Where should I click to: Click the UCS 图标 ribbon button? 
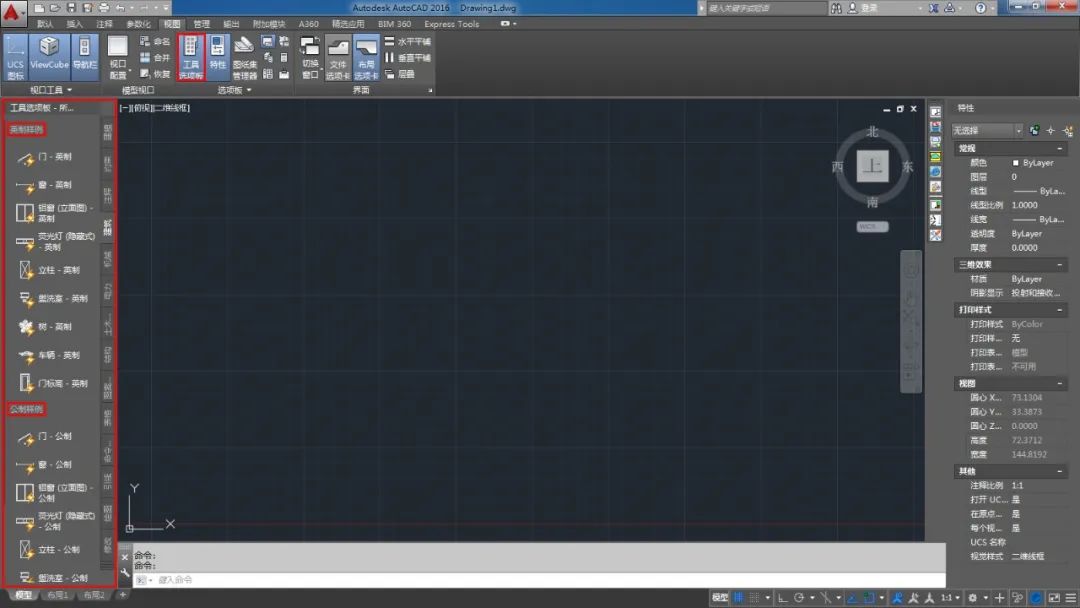[x=15, y=57]
